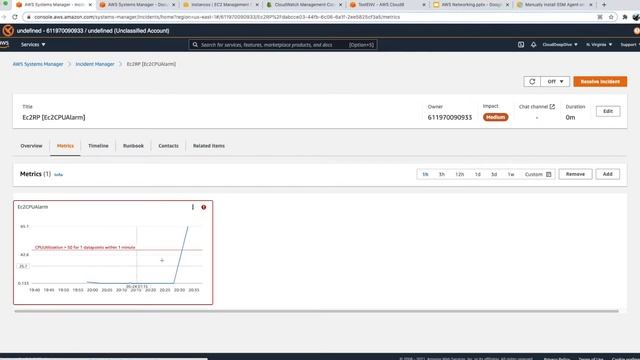
Task: Close the first AWS Systems Manager tab
Action: pos(90,5)
